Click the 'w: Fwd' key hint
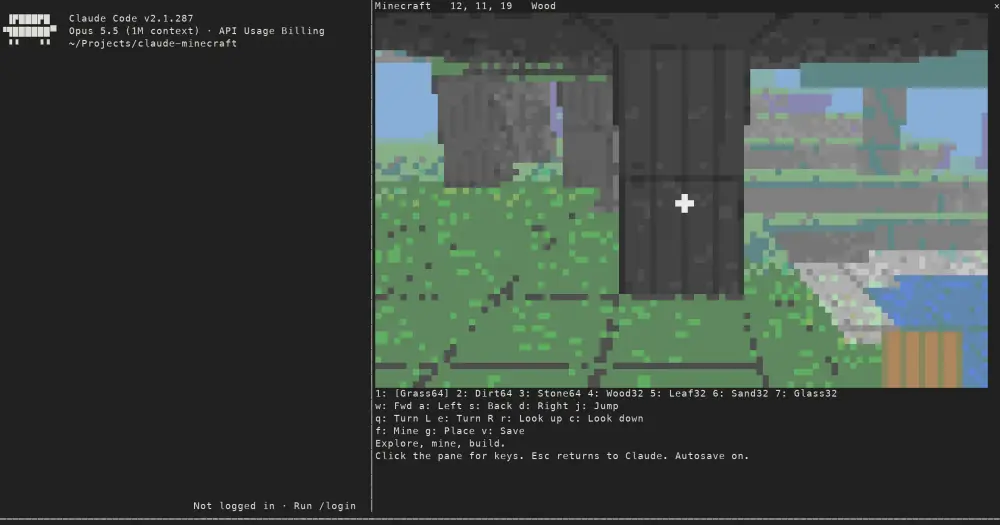This screenshot has height=525, width=1000. tap(393, 406)
